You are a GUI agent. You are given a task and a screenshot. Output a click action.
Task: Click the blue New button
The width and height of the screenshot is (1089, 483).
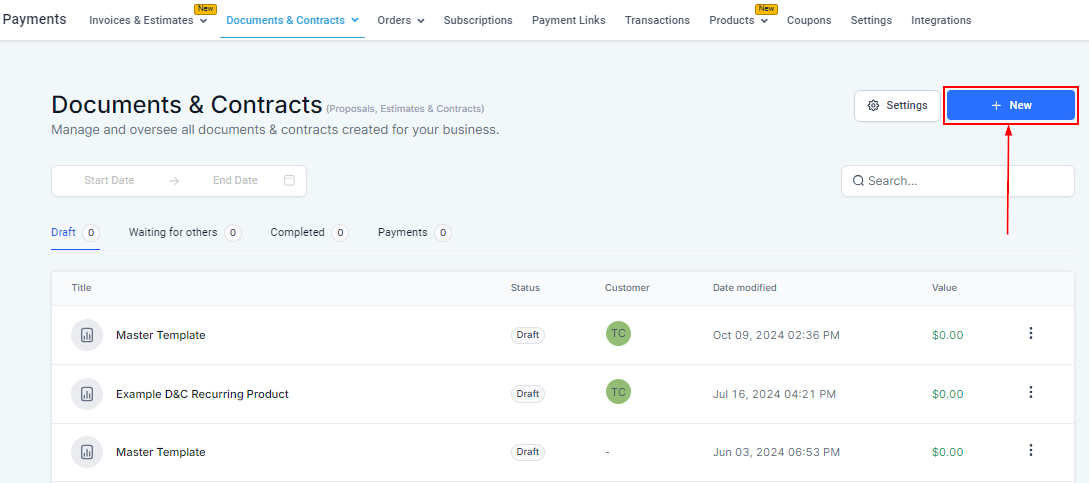point(1010,105)
